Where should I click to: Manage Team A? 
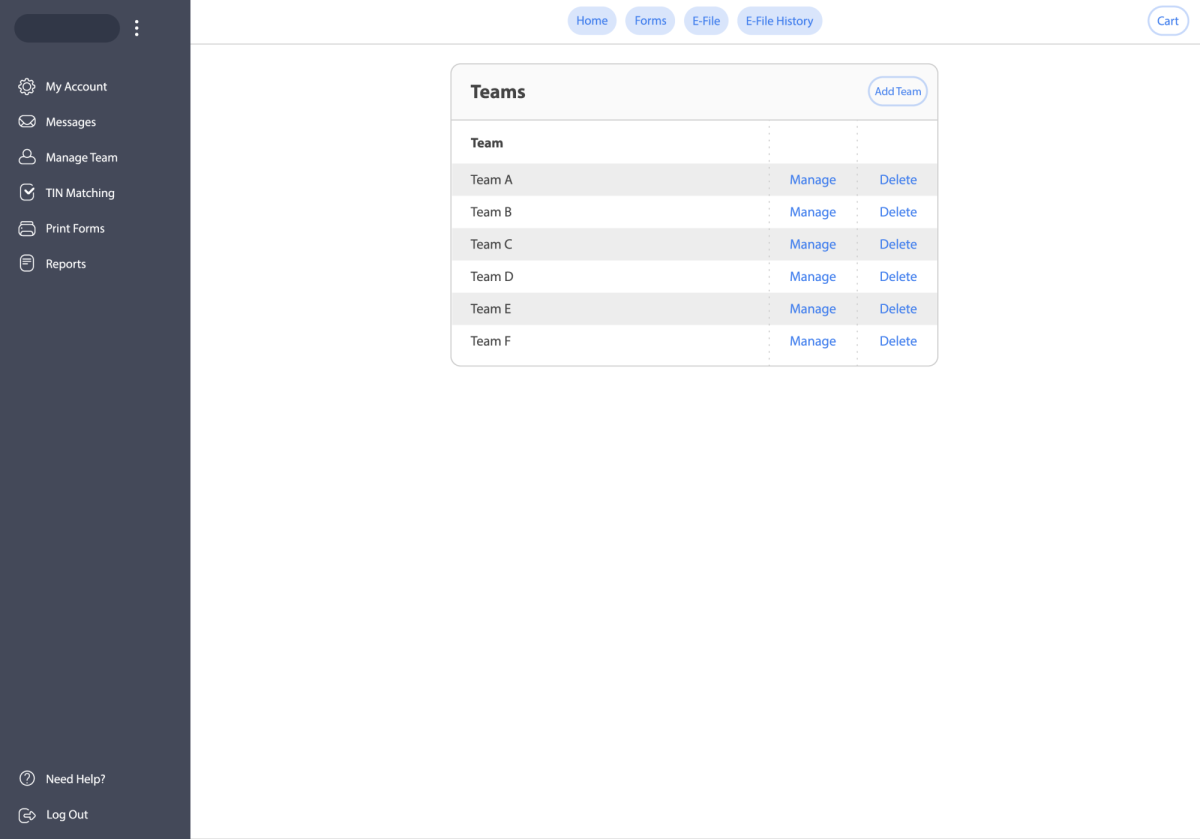tap(812, 179)
